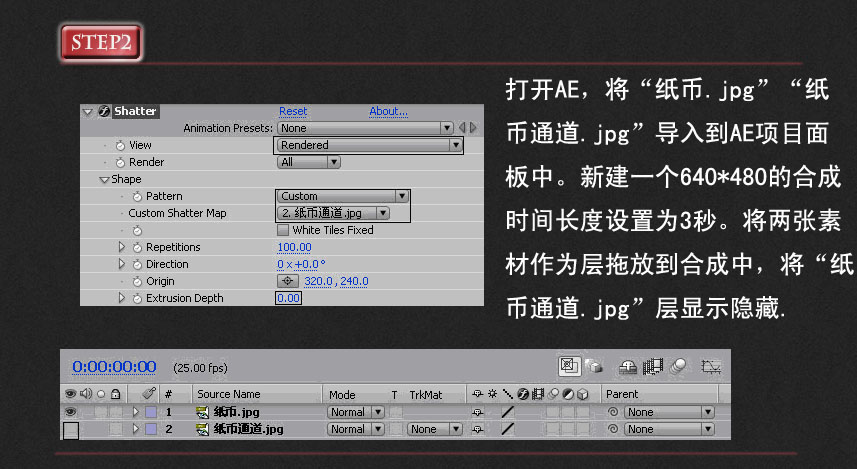The image size is (857, 469).
Task: Toggle the Pattern stopwatch
Action: (137, 196)
